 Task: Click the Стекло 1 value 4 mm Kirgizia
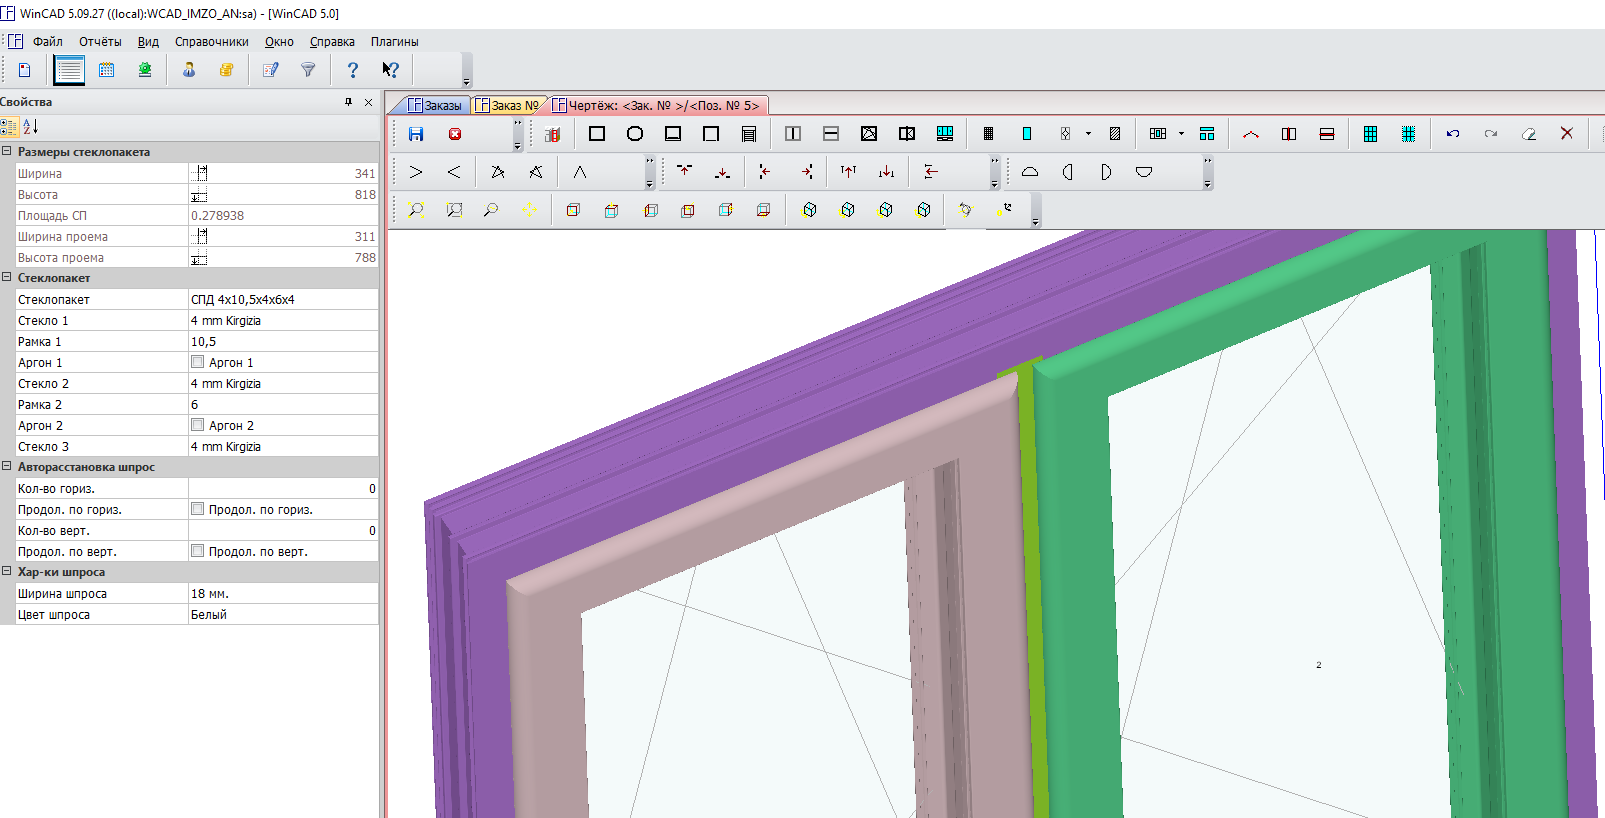(x=283, y=320)
